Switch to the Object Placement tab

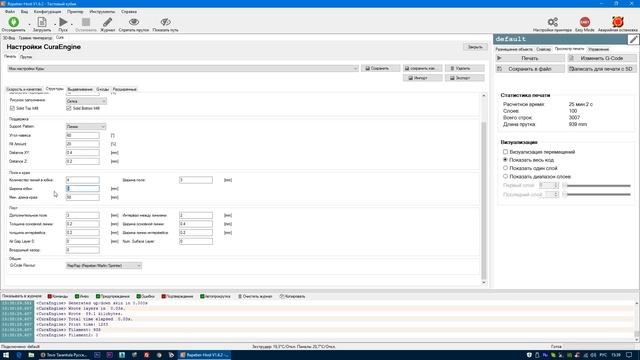[514, 49]
